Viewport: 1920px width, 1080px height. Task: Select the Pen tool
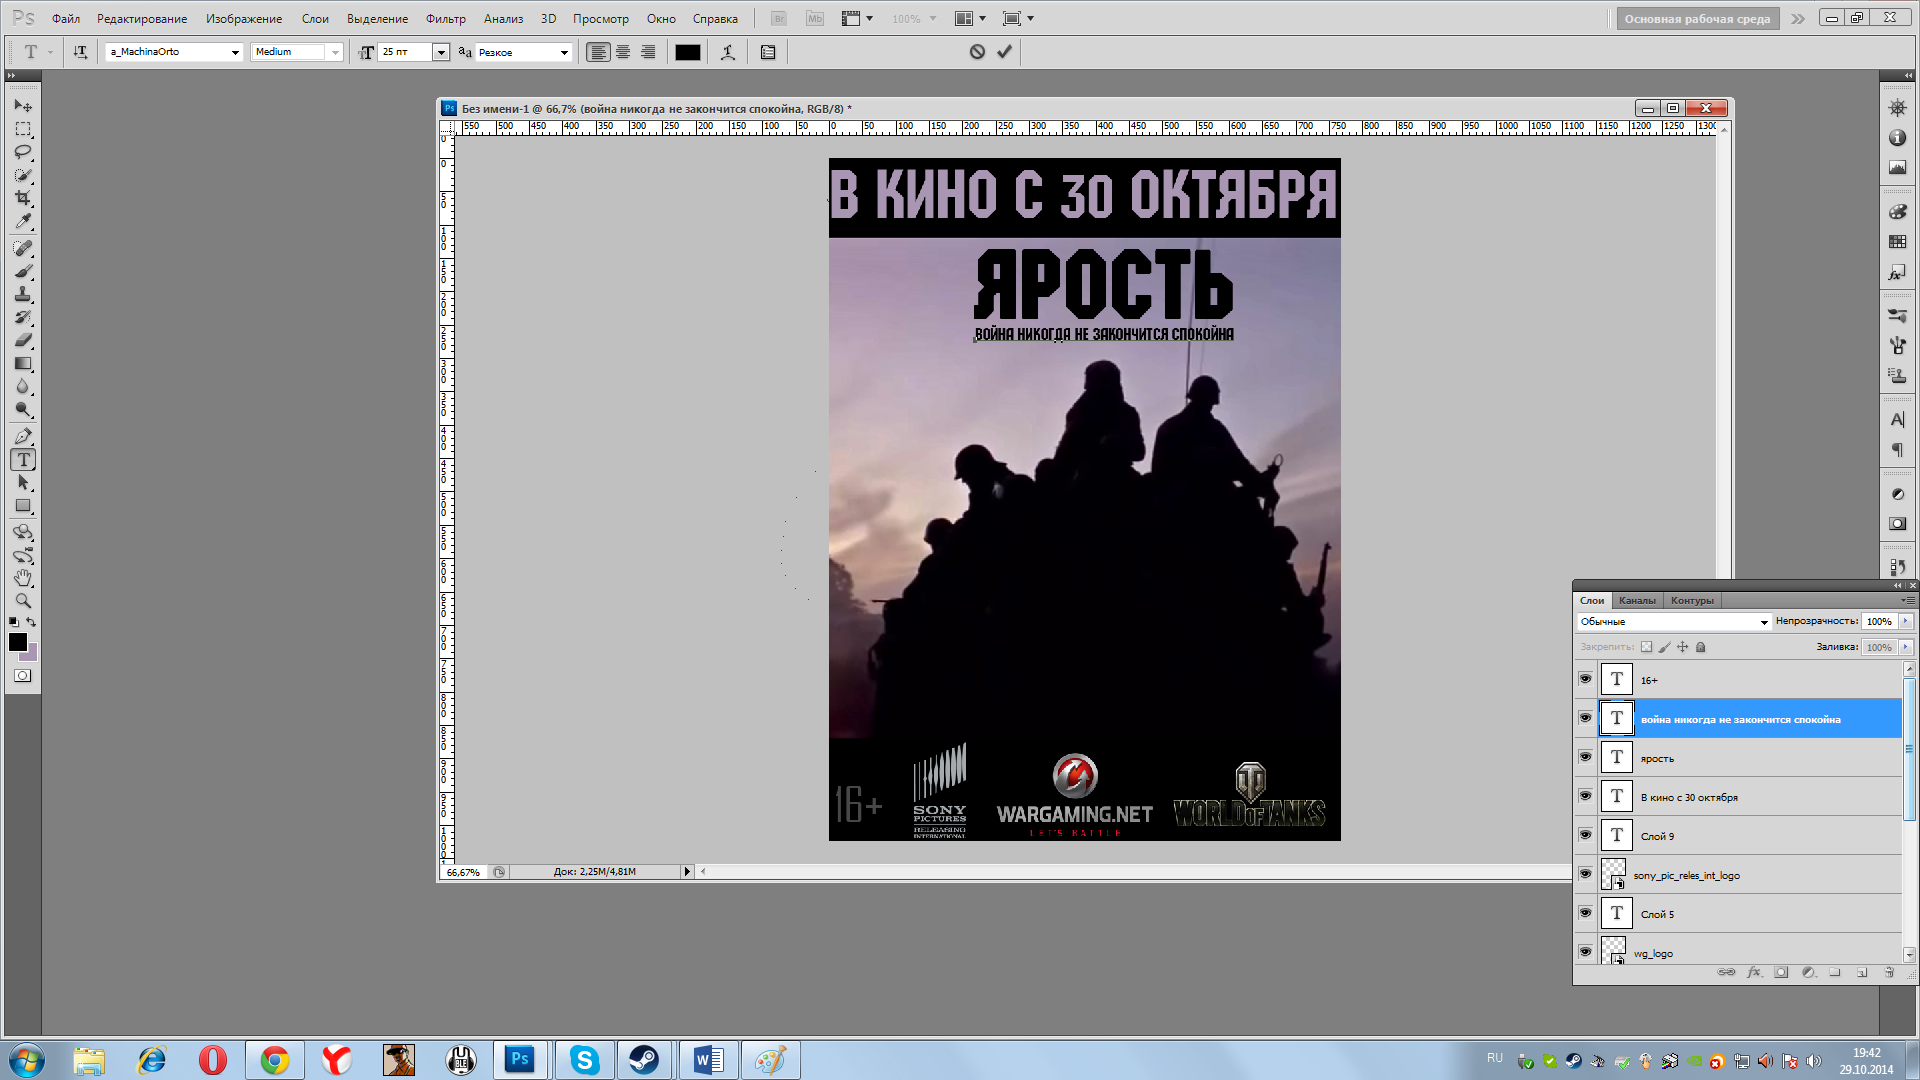coord(23,436)
